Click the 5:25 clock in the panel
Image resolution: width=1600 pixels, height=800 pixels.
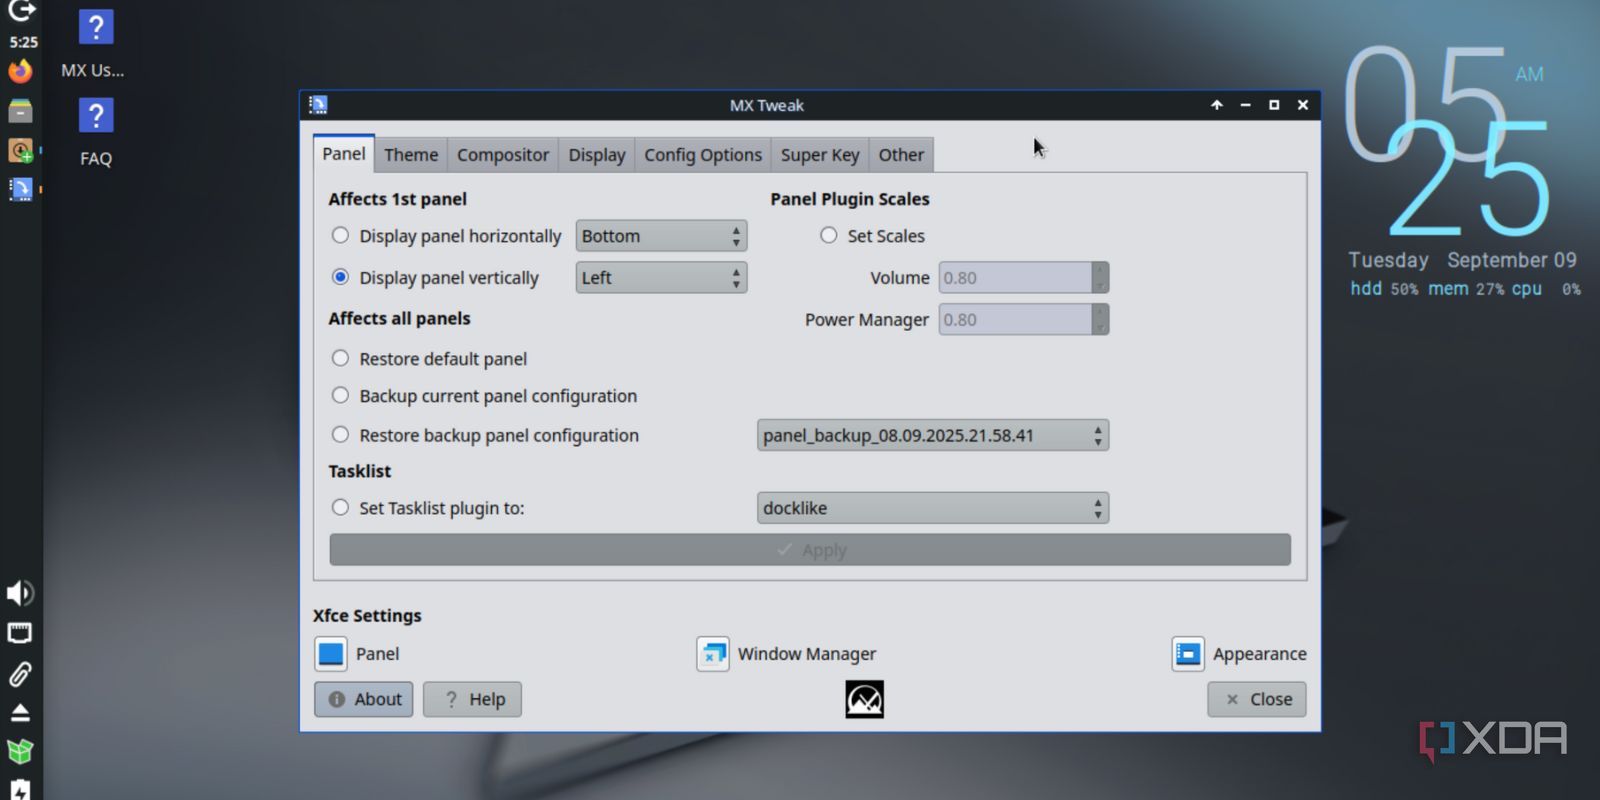[23, 42]
